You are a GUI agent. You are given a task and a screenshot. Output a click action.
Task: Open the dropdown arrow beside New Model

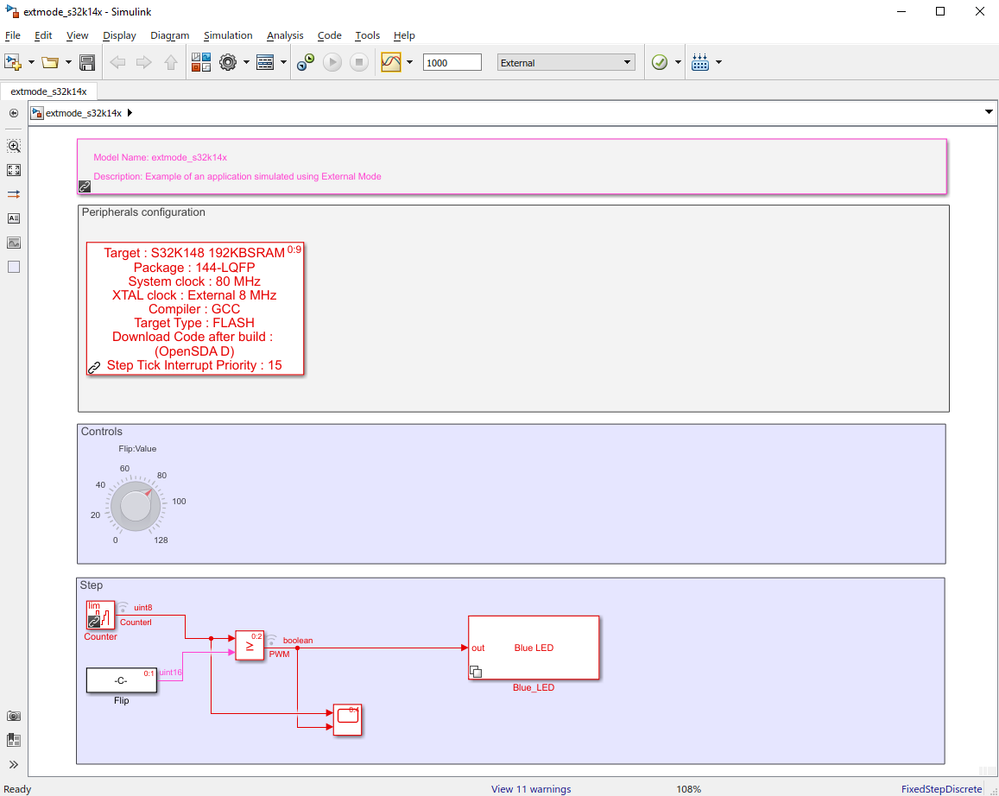tap(31, 62)
